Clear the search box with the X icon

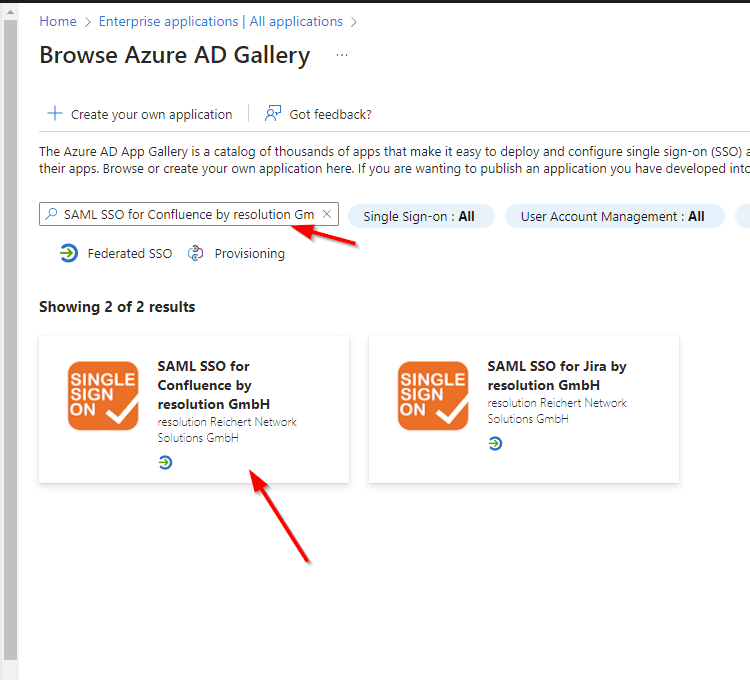click(326, 215)
